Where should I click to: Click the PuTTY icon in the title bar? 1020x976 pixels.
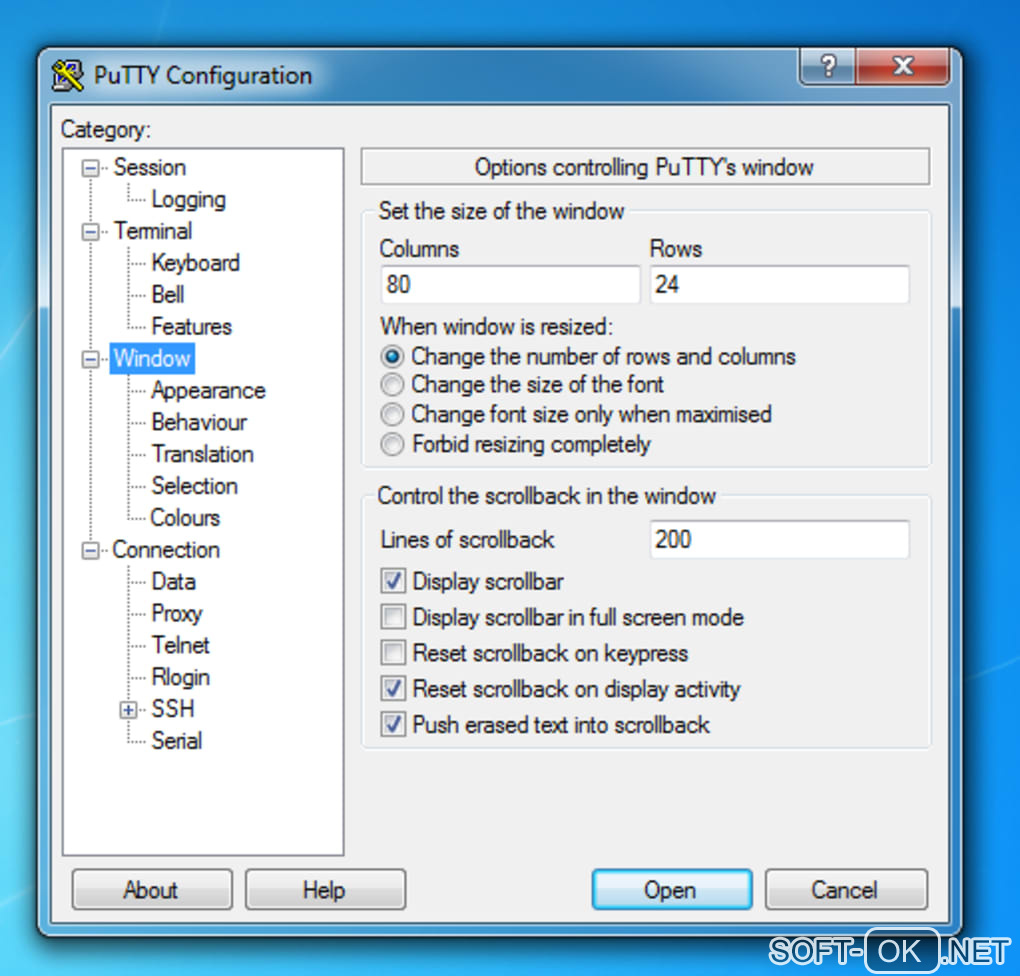point(68,75)
